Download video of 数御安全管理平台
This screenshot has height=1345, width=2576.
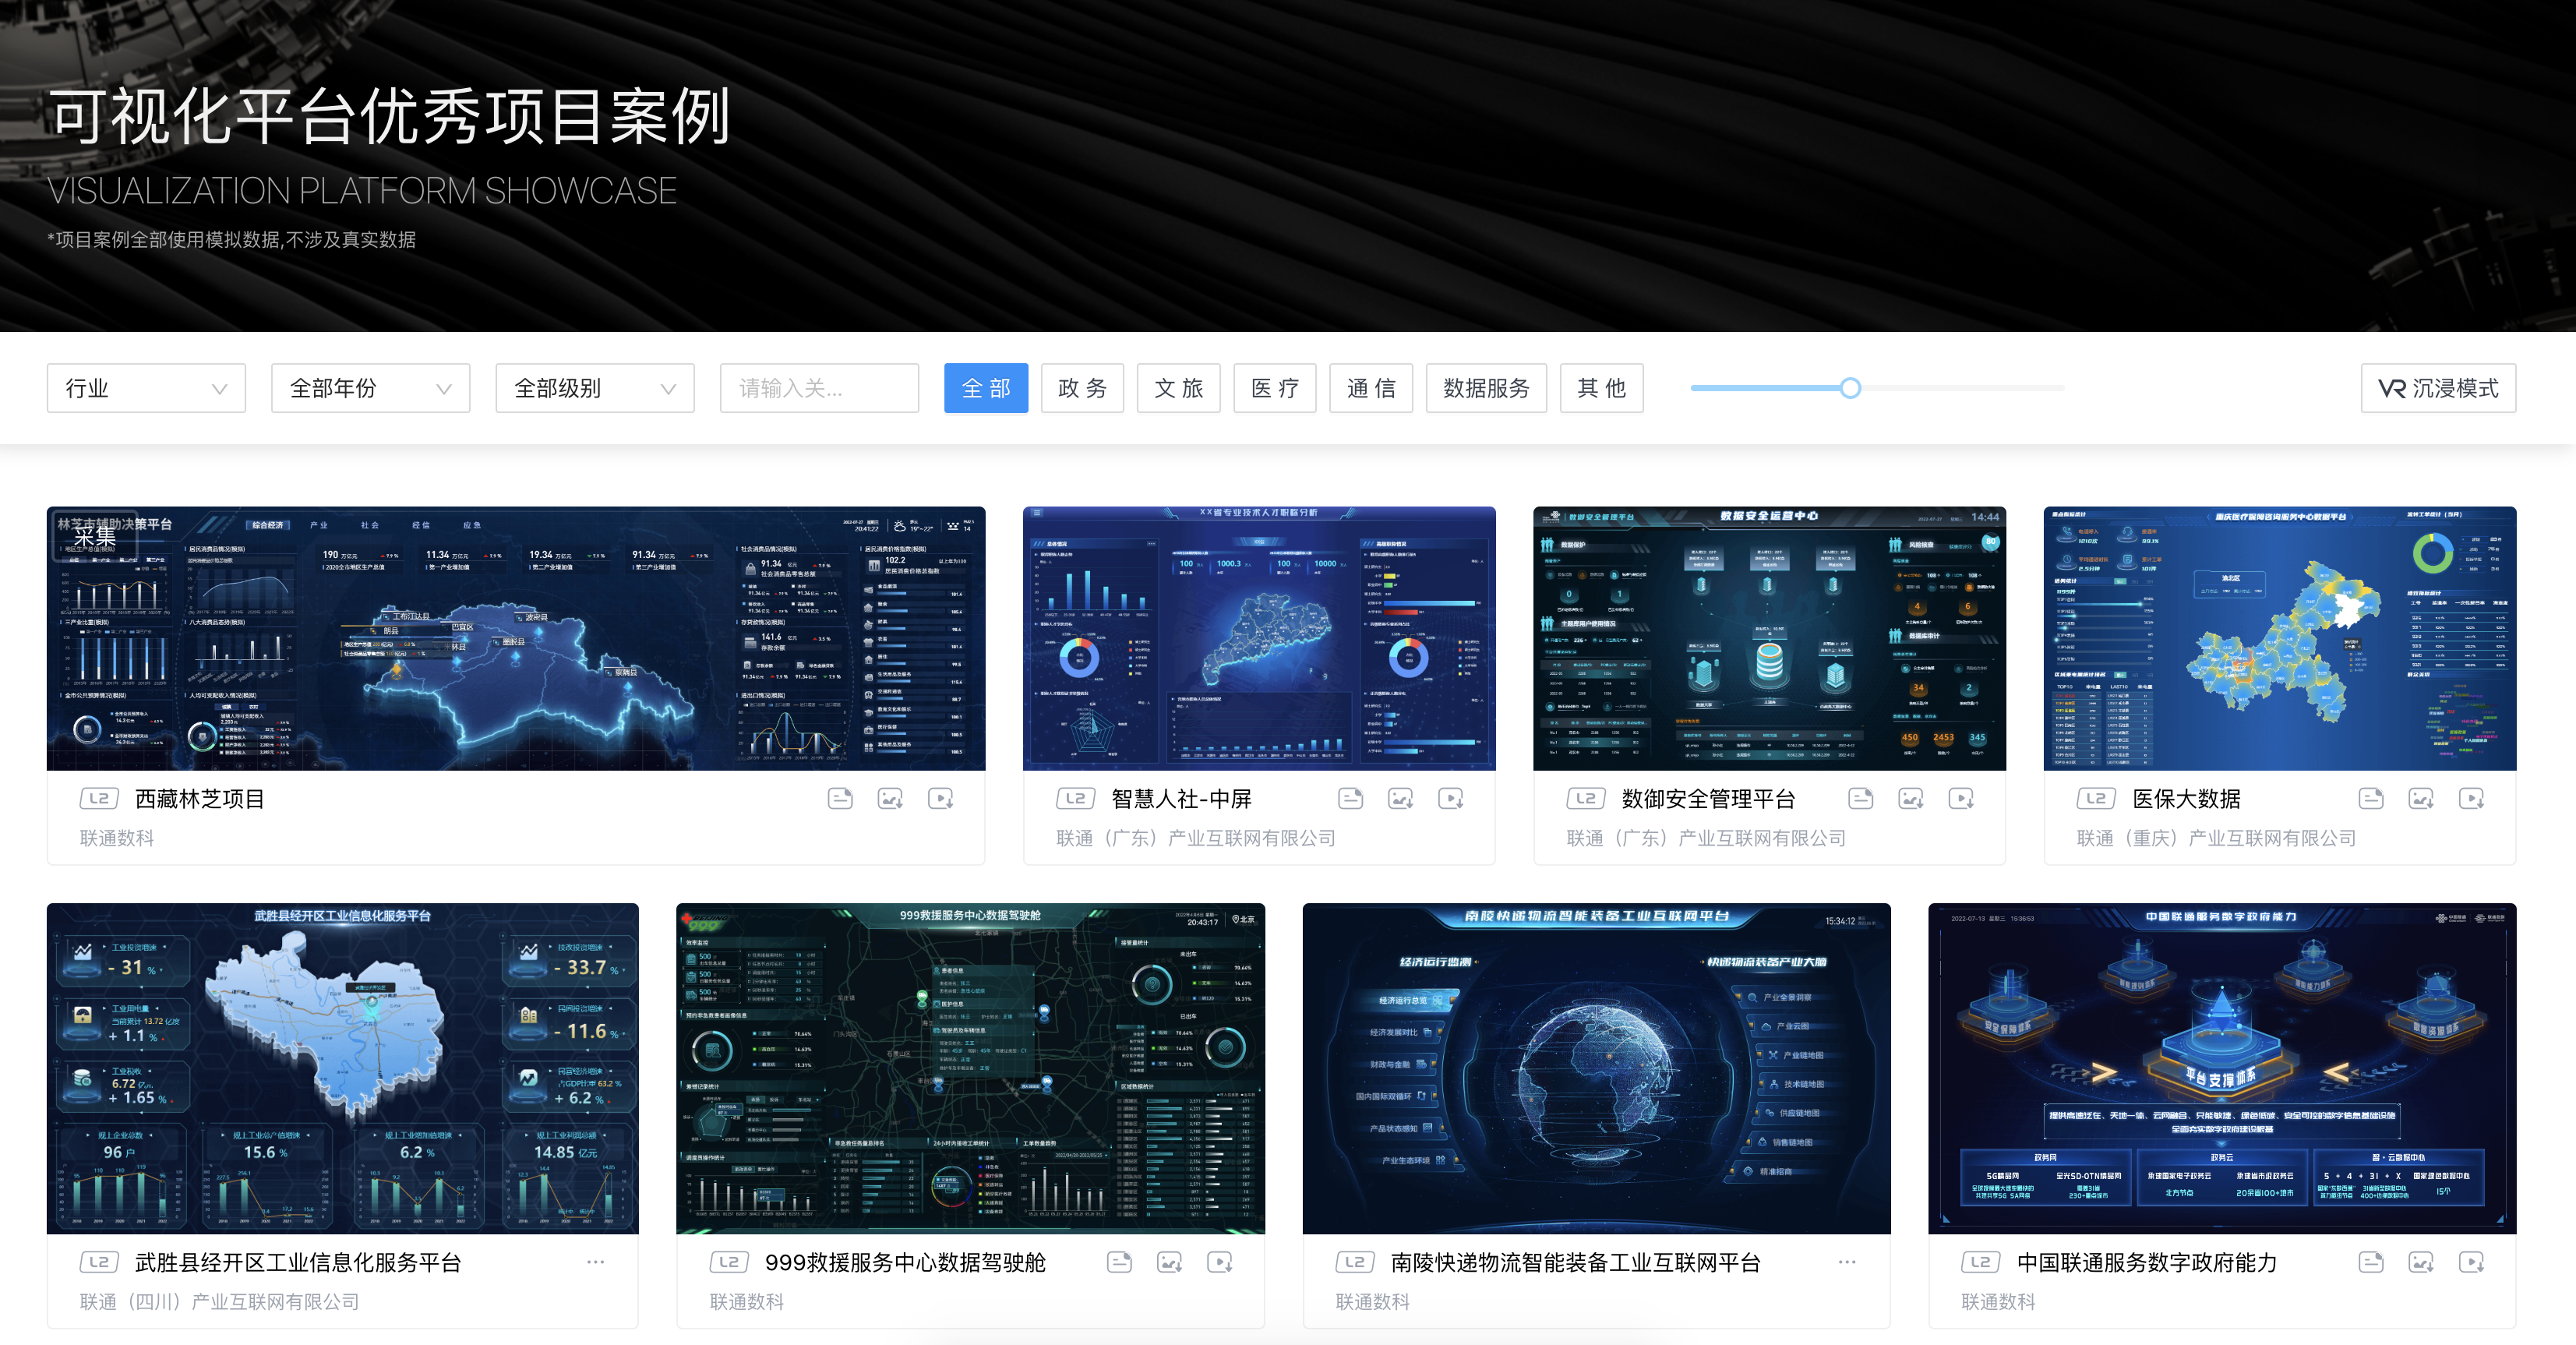[x=1960, y=798]
